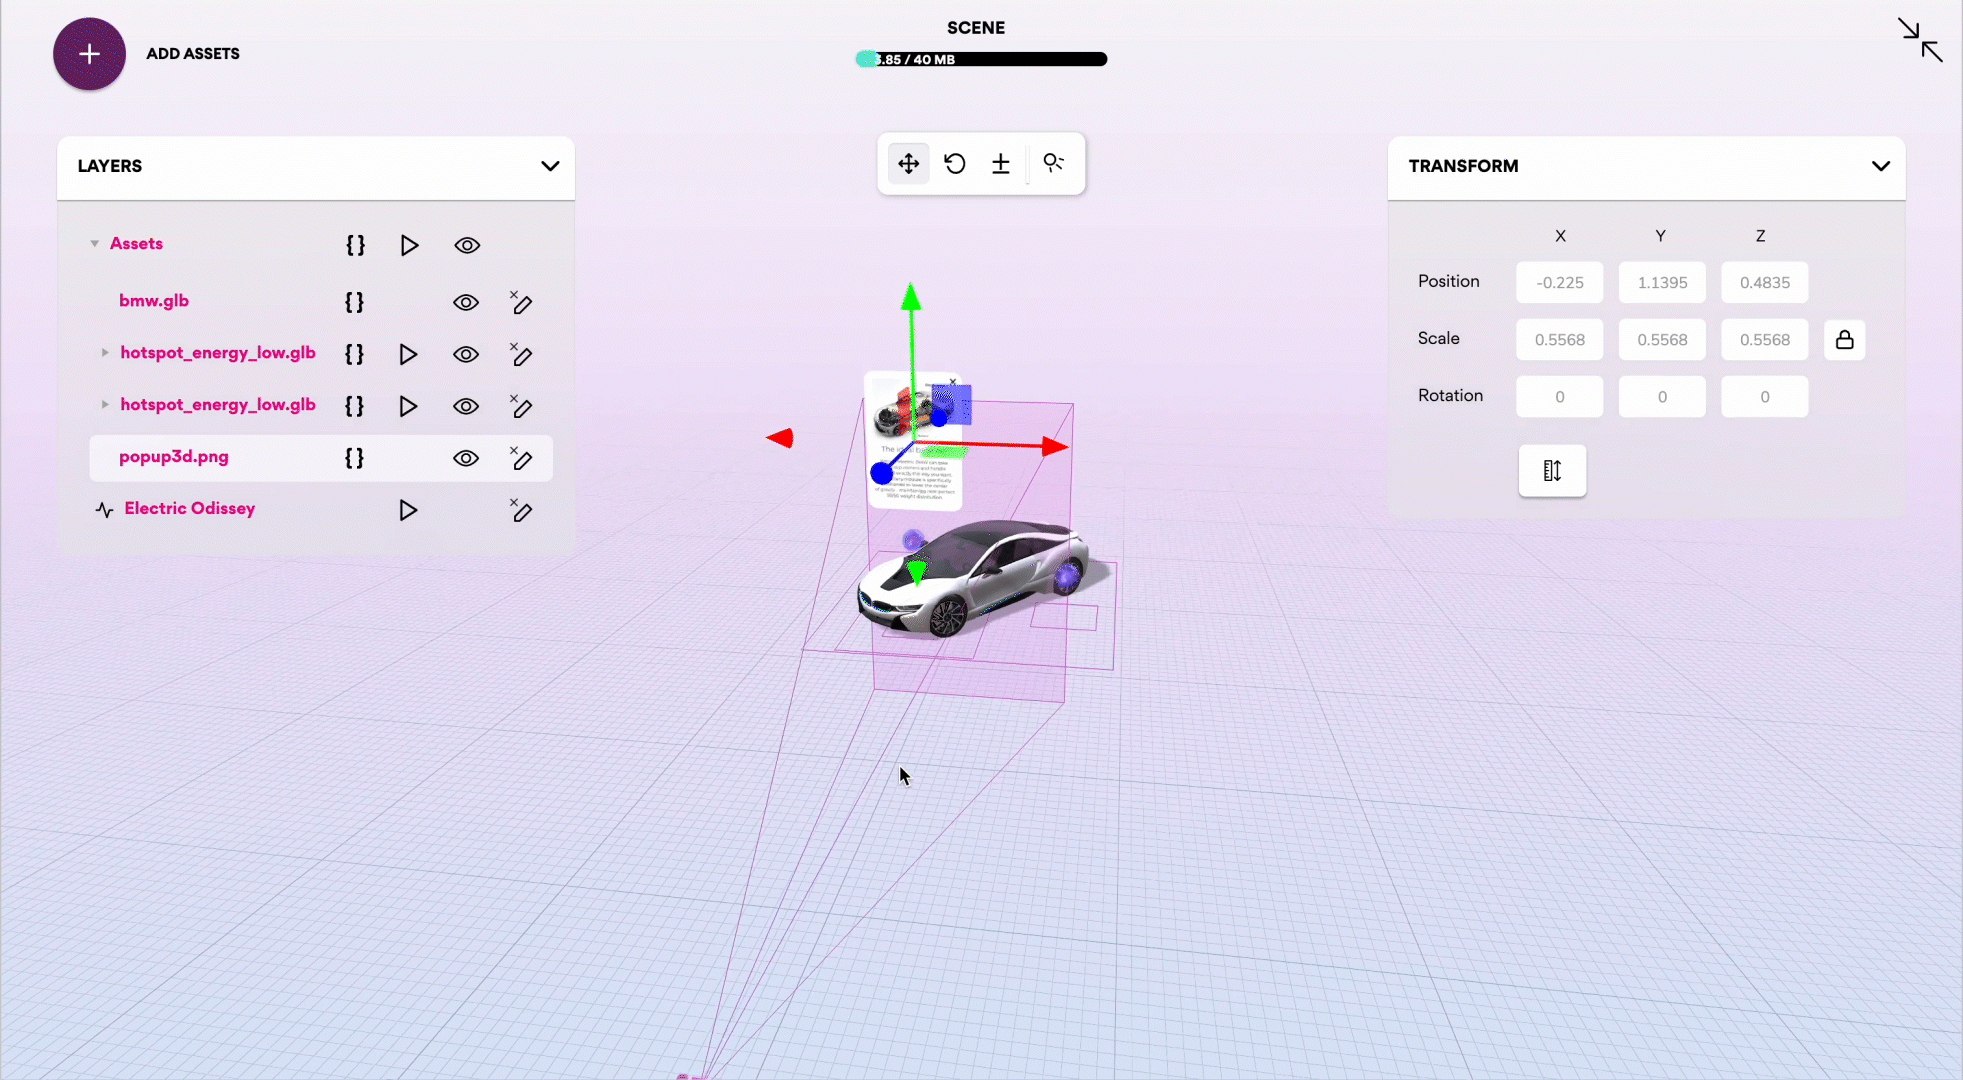Hide the first hotspot_energy_low.glb layer
This screenshot has width=1963, height=1080.
(466, 355)
